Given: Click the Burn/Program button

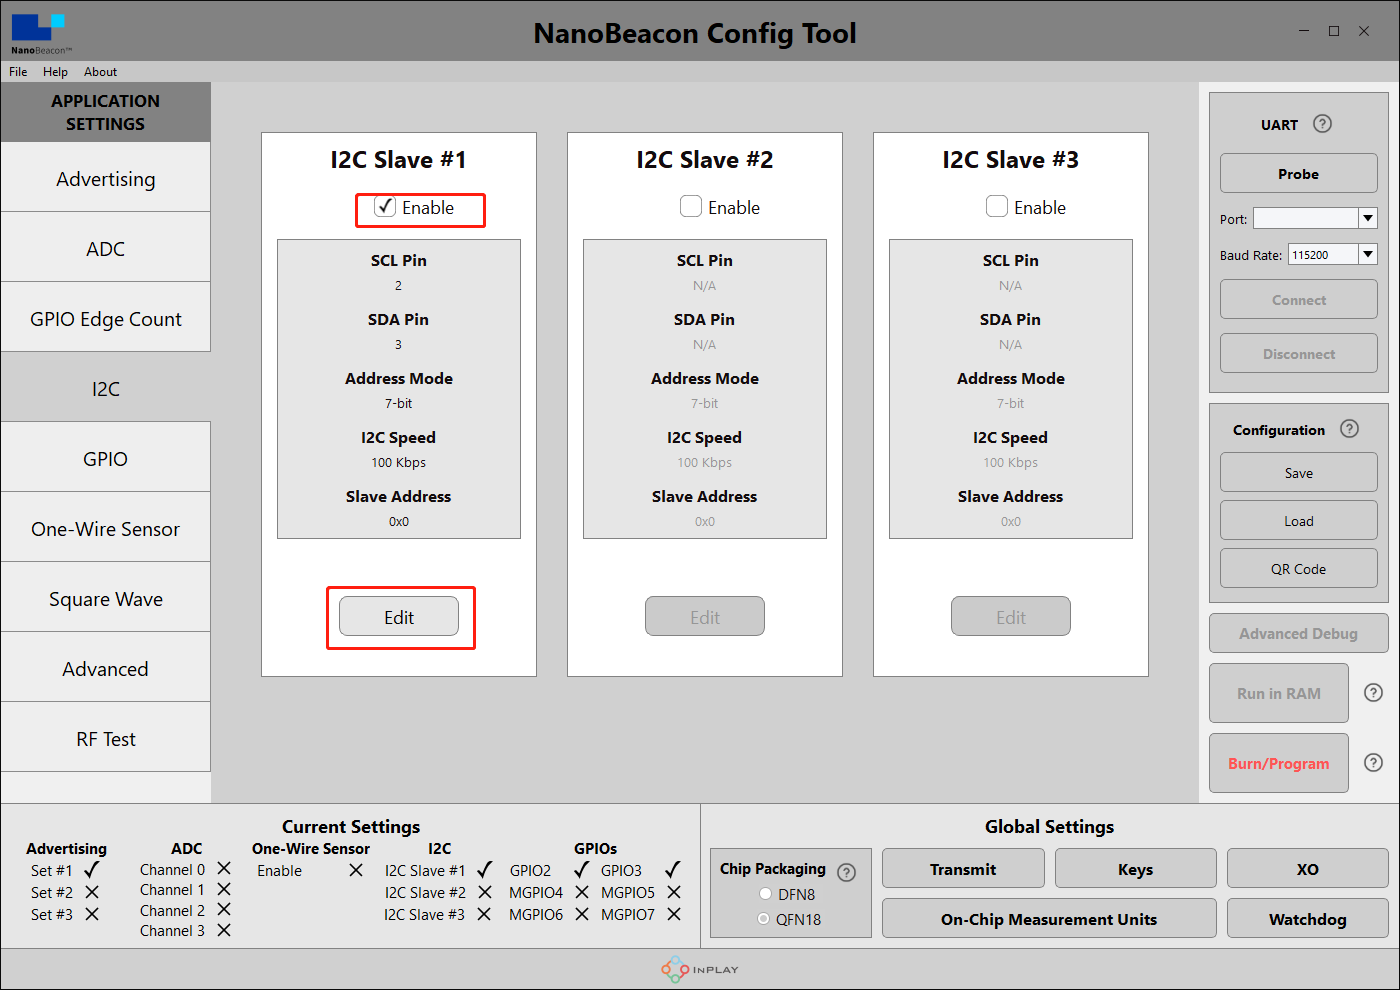Looking at the screenshot, I should pyautogui.click(x=1279, y=763).
